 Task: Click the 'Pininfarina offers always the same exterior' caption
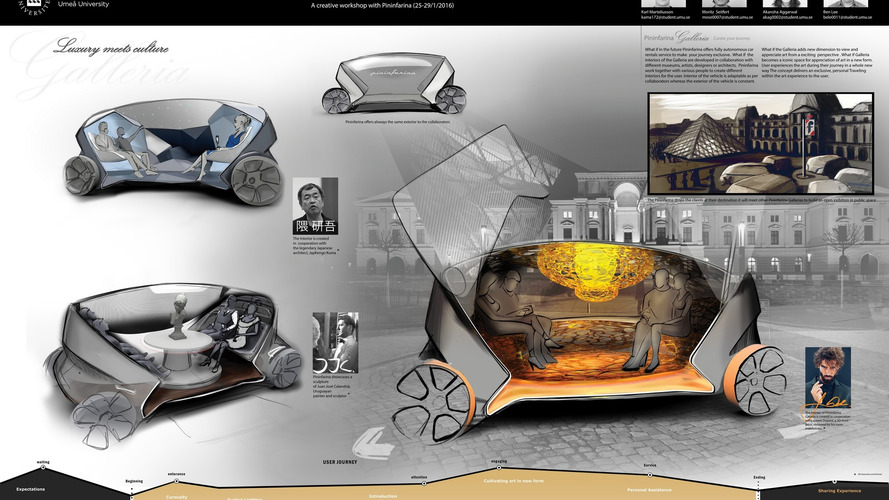tap(397, 122)
